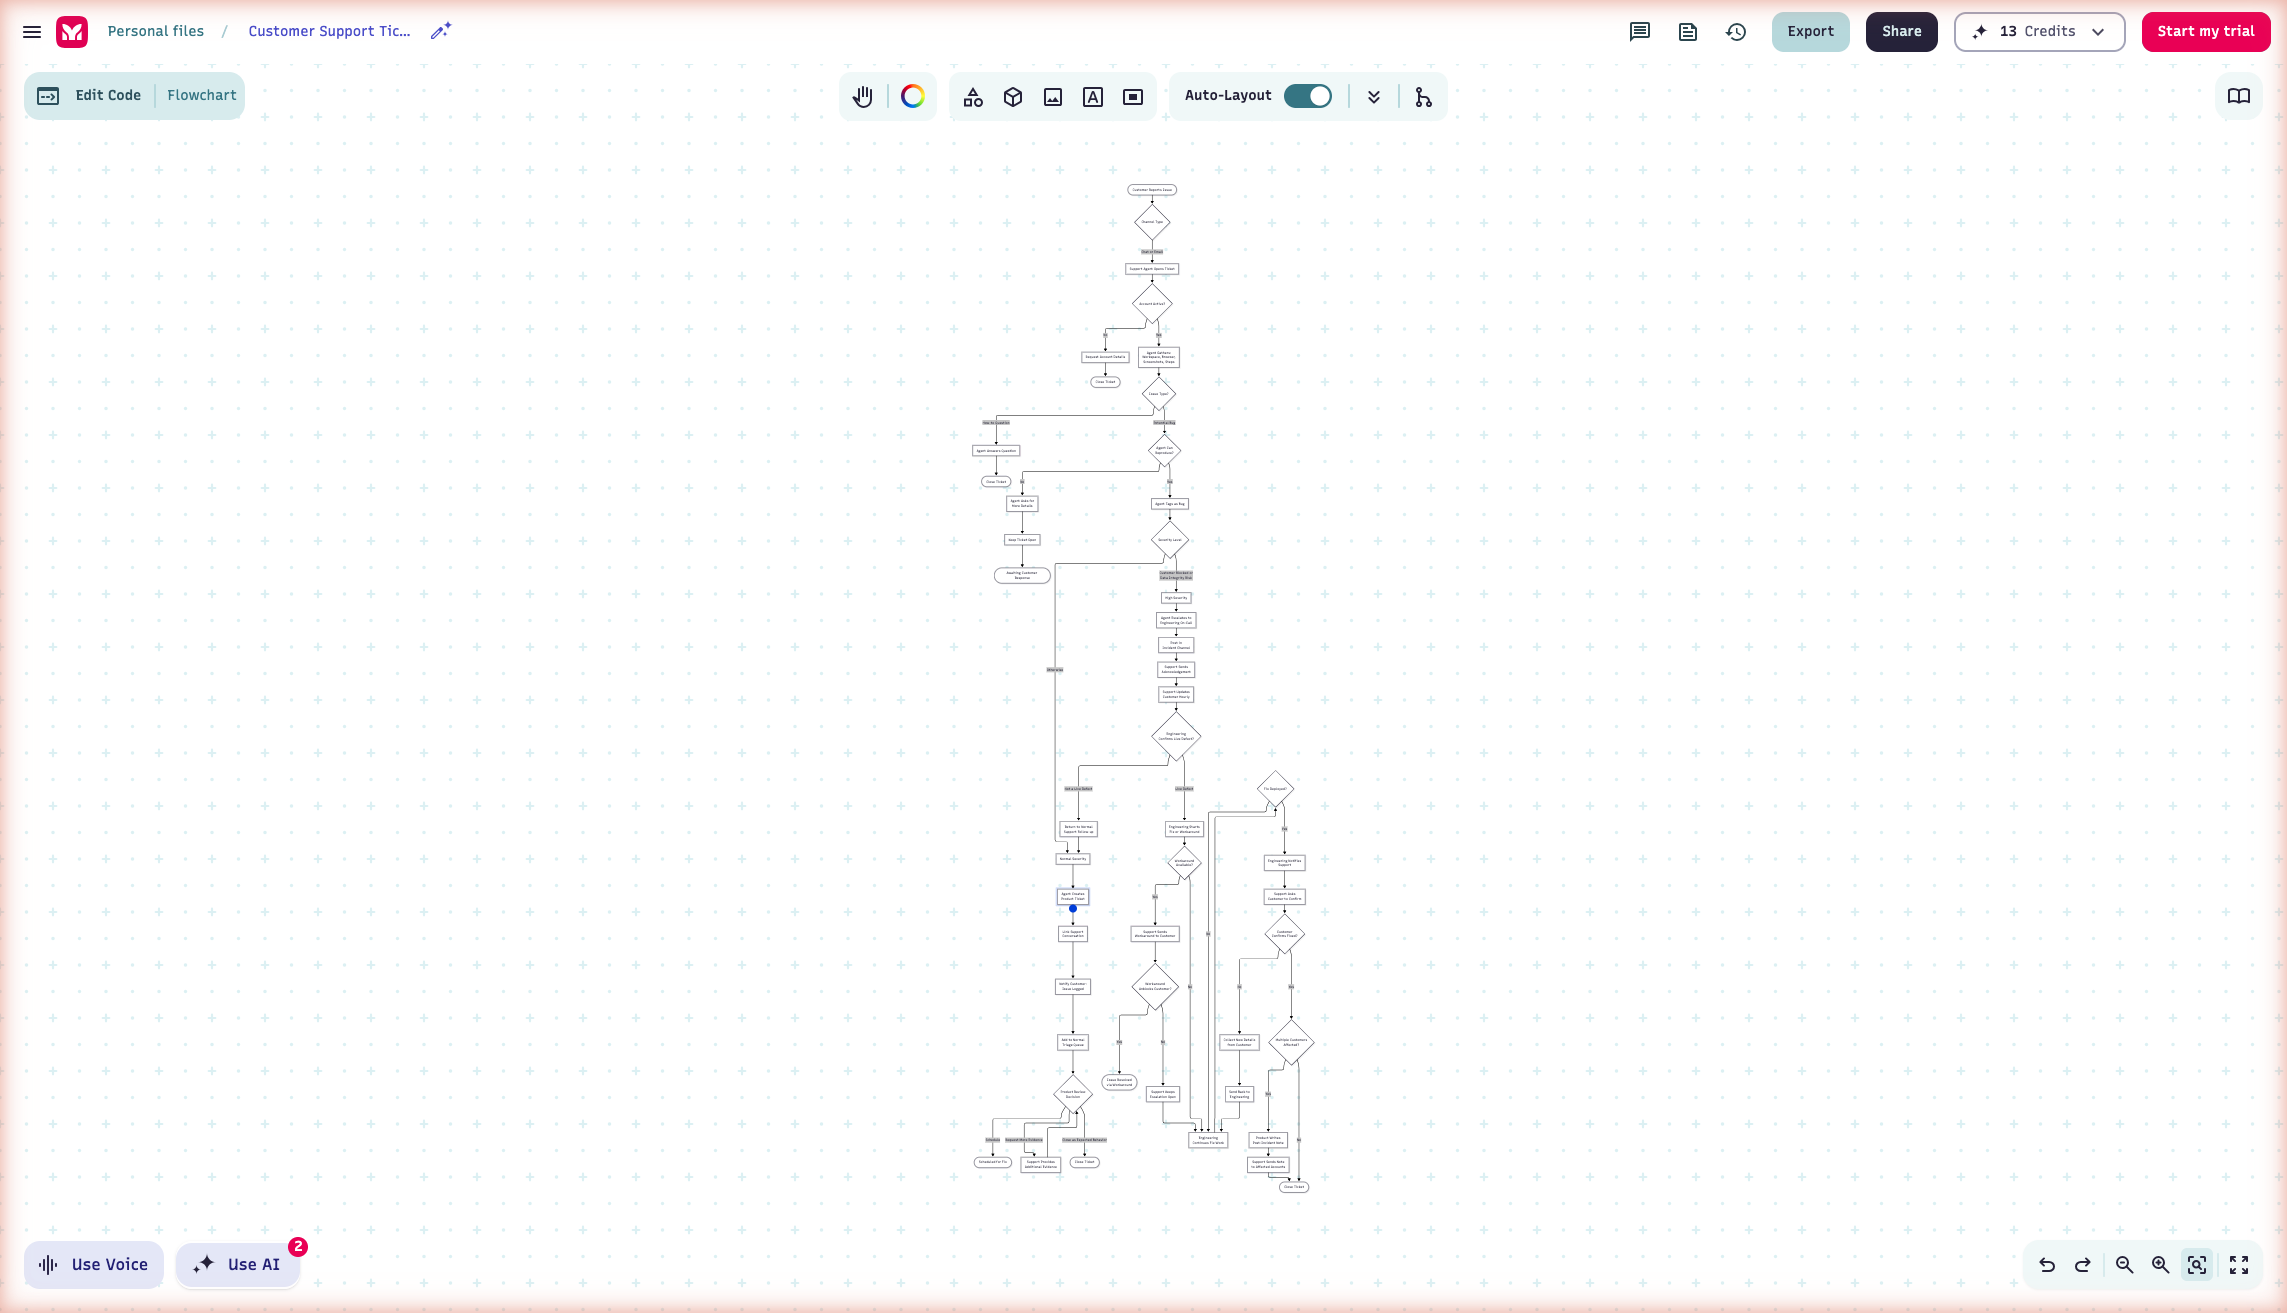This screenshot has width=2287, height=1313.
Task: Click the Export button
Action: coord(1811,32)
